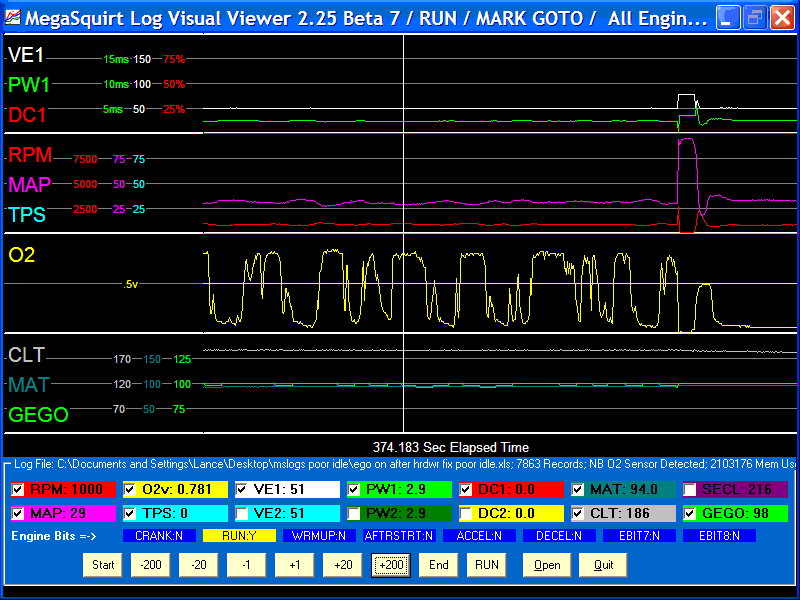Quit the log viewer
800x600 pixels.
click(603, 565)
